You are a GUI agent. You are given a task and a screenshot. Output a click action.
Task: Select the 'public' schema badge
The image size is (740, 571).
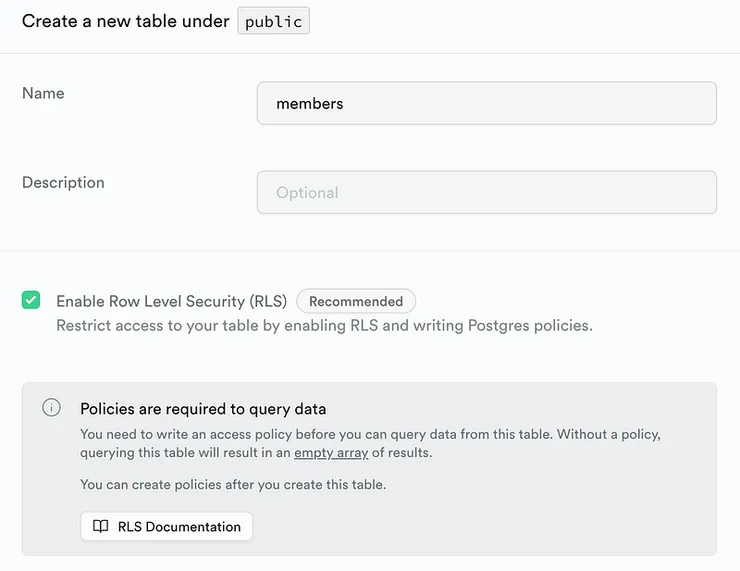[273, 21]
